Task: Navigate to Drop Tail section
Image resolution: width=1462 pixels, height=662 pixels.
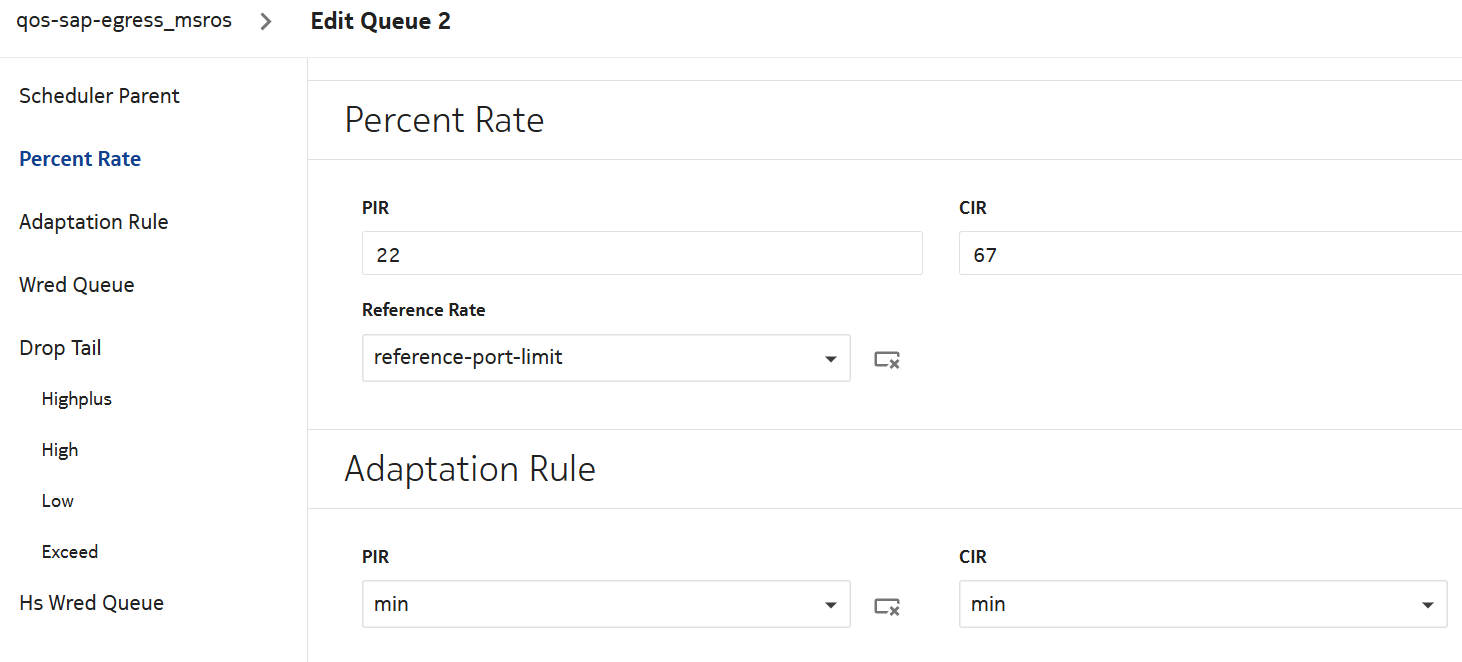Action: click(x=60, y=348)
